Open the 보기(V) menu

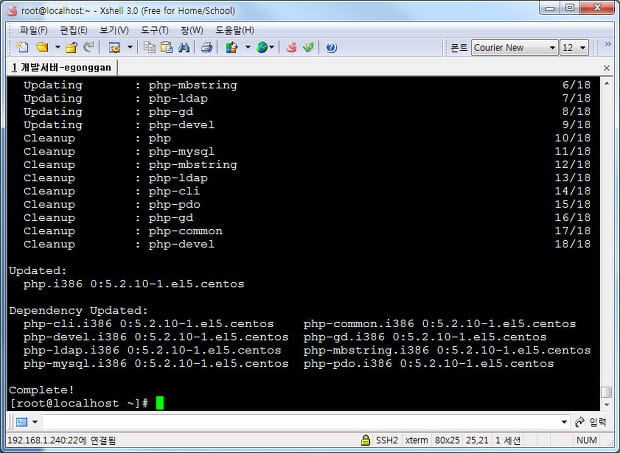pos(114,30)
